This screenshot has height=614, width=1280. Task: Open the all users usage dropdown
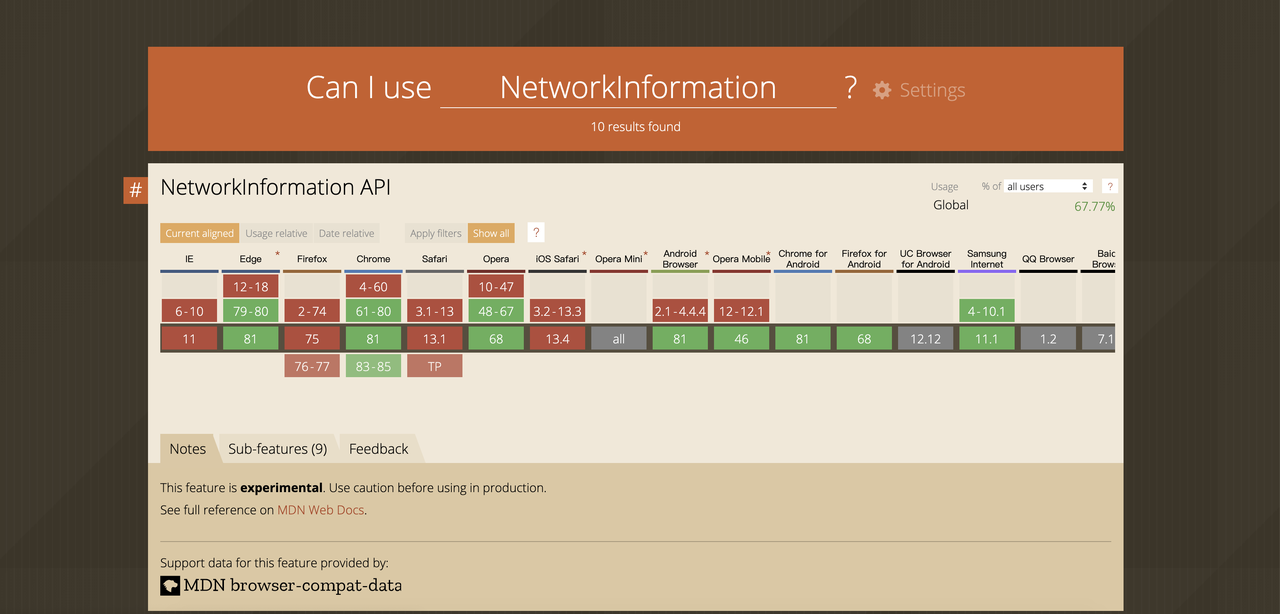(1049, 186)
